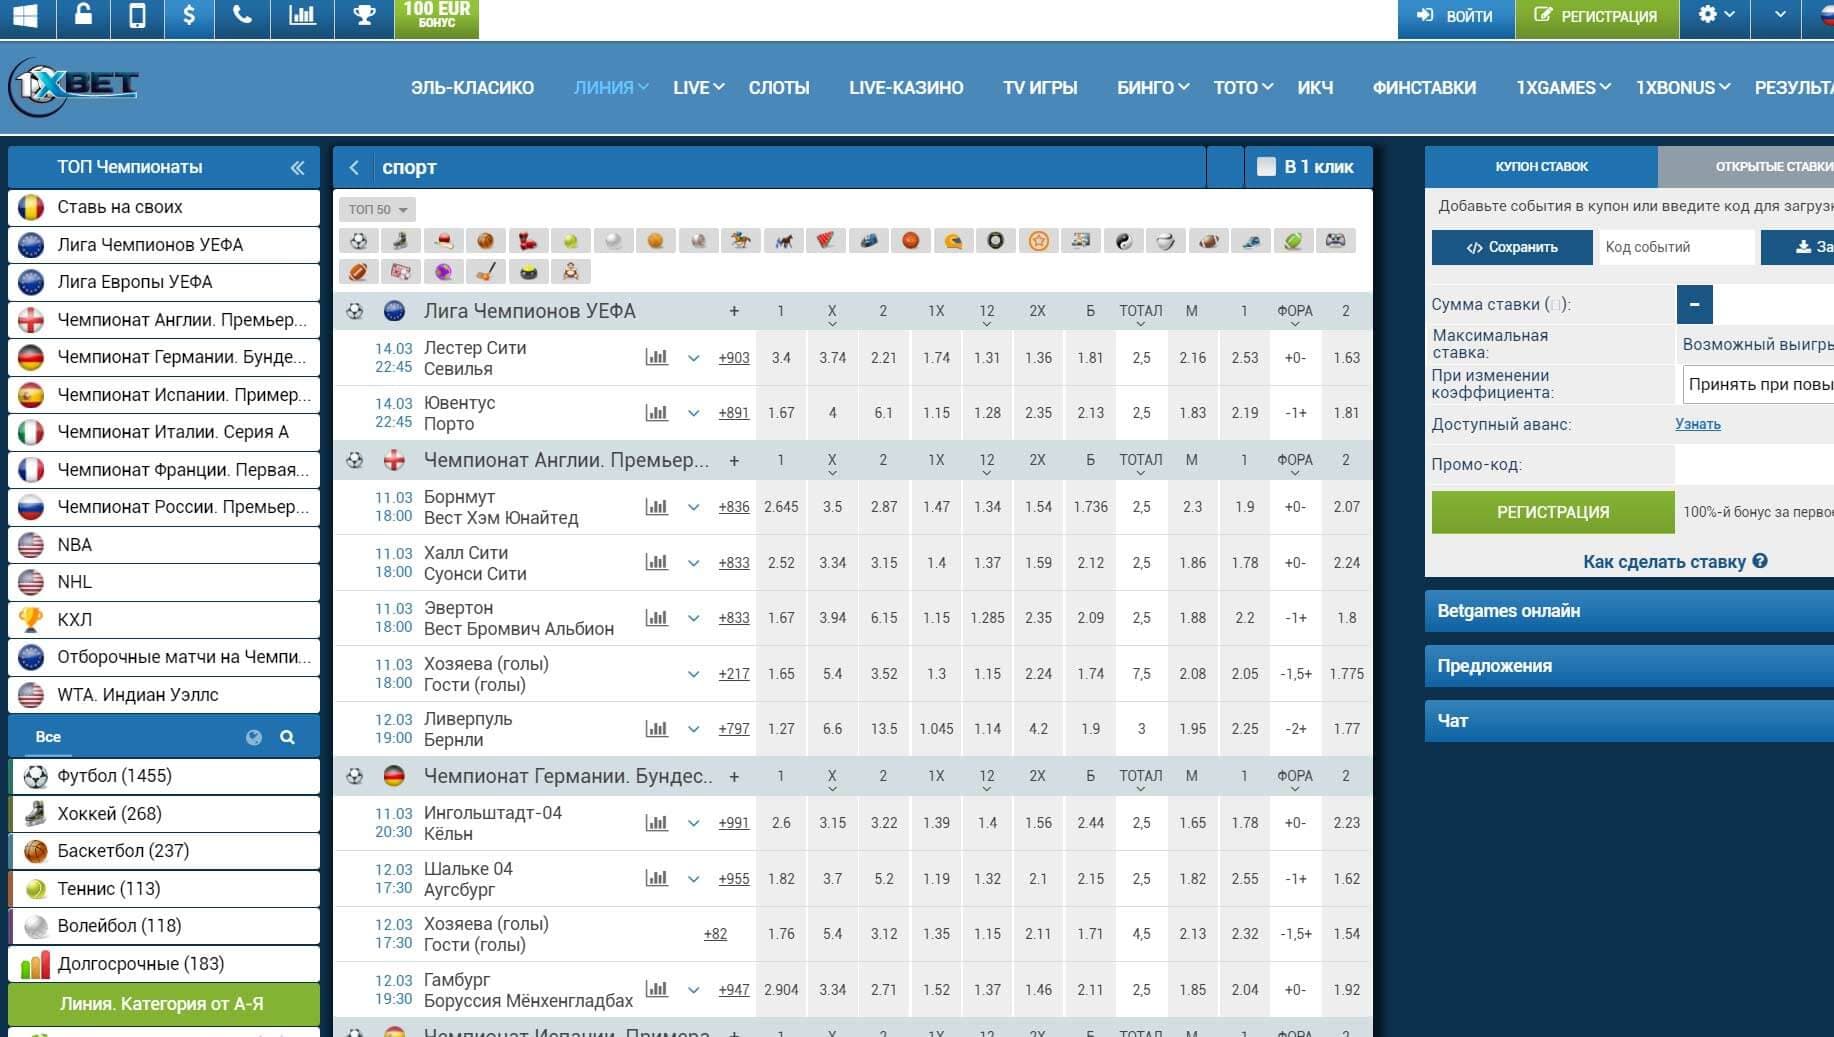Open При изменении коэффициента select box
This screenshot has width=1834, height=1037.
click(1757, 384)
